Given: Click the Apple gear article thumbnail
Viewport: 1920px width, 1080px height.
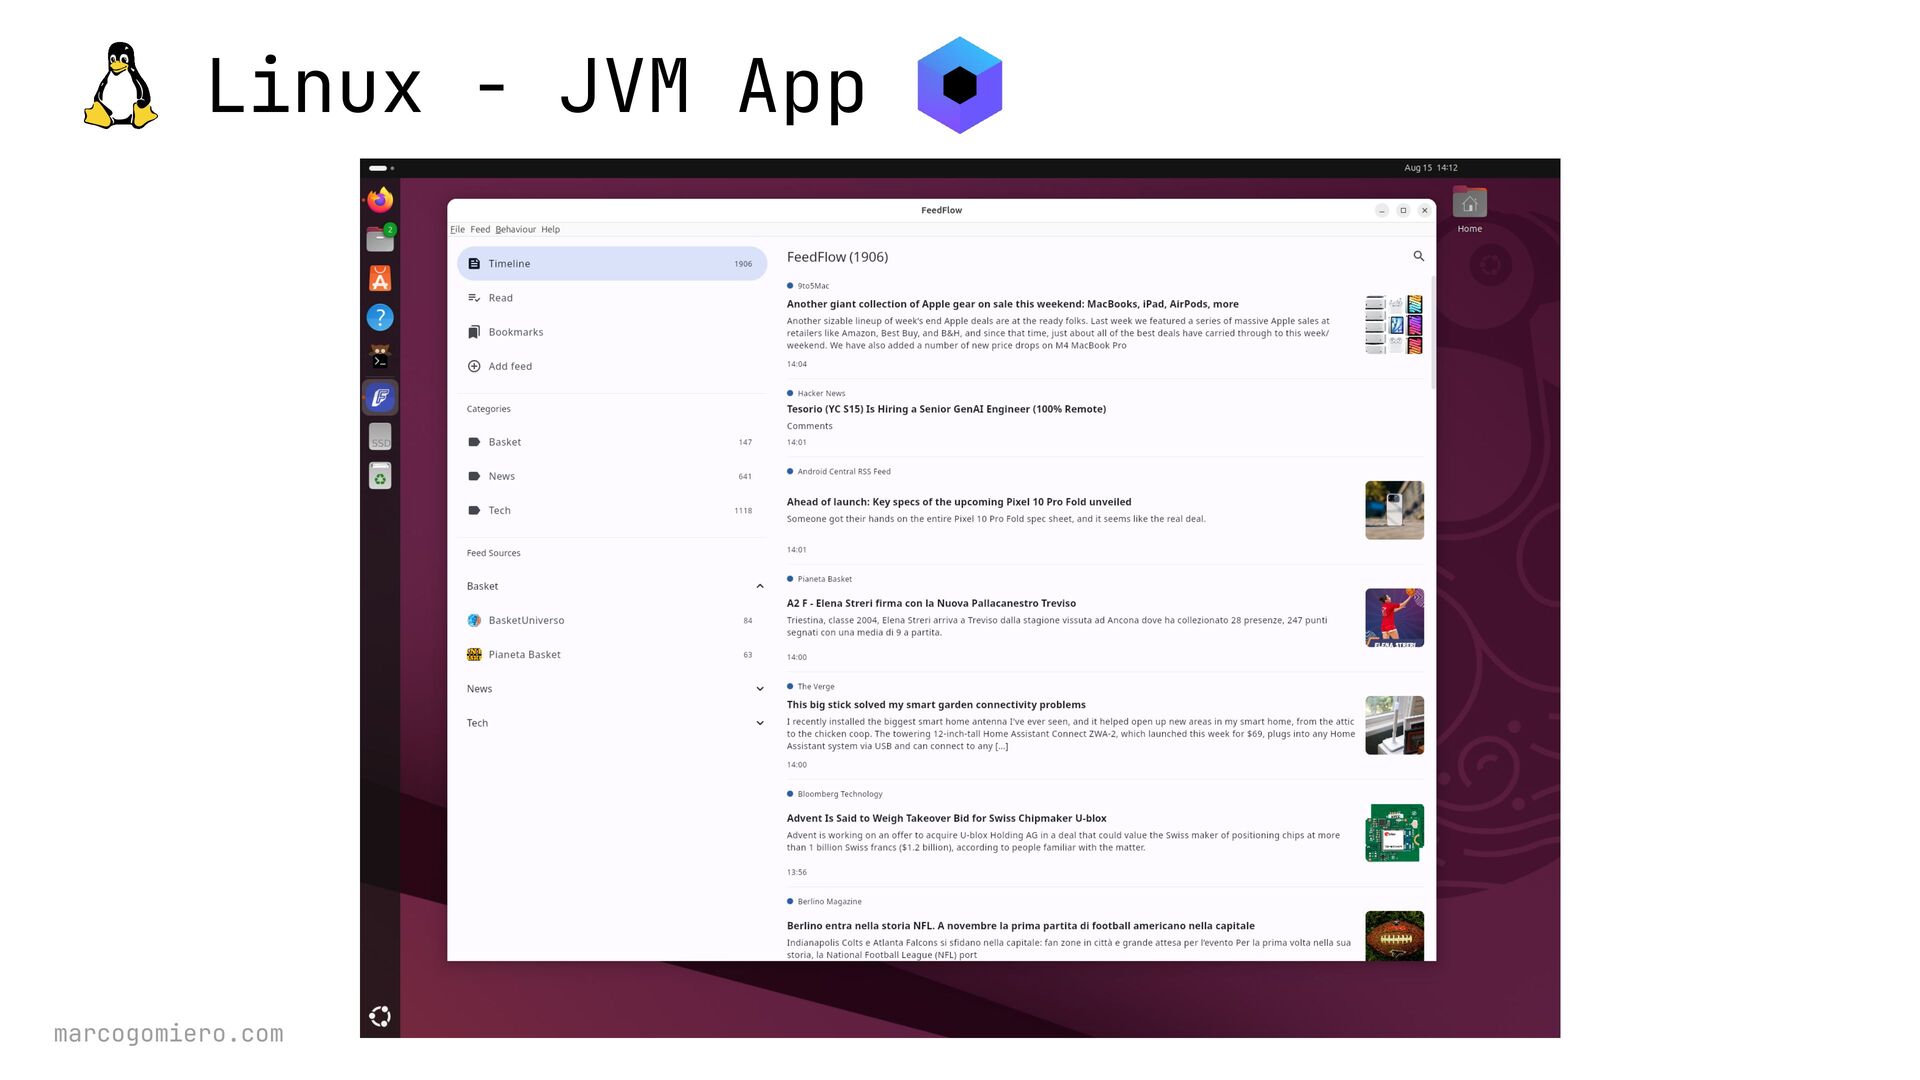Looking at the screenshot, I should 1394,324.
